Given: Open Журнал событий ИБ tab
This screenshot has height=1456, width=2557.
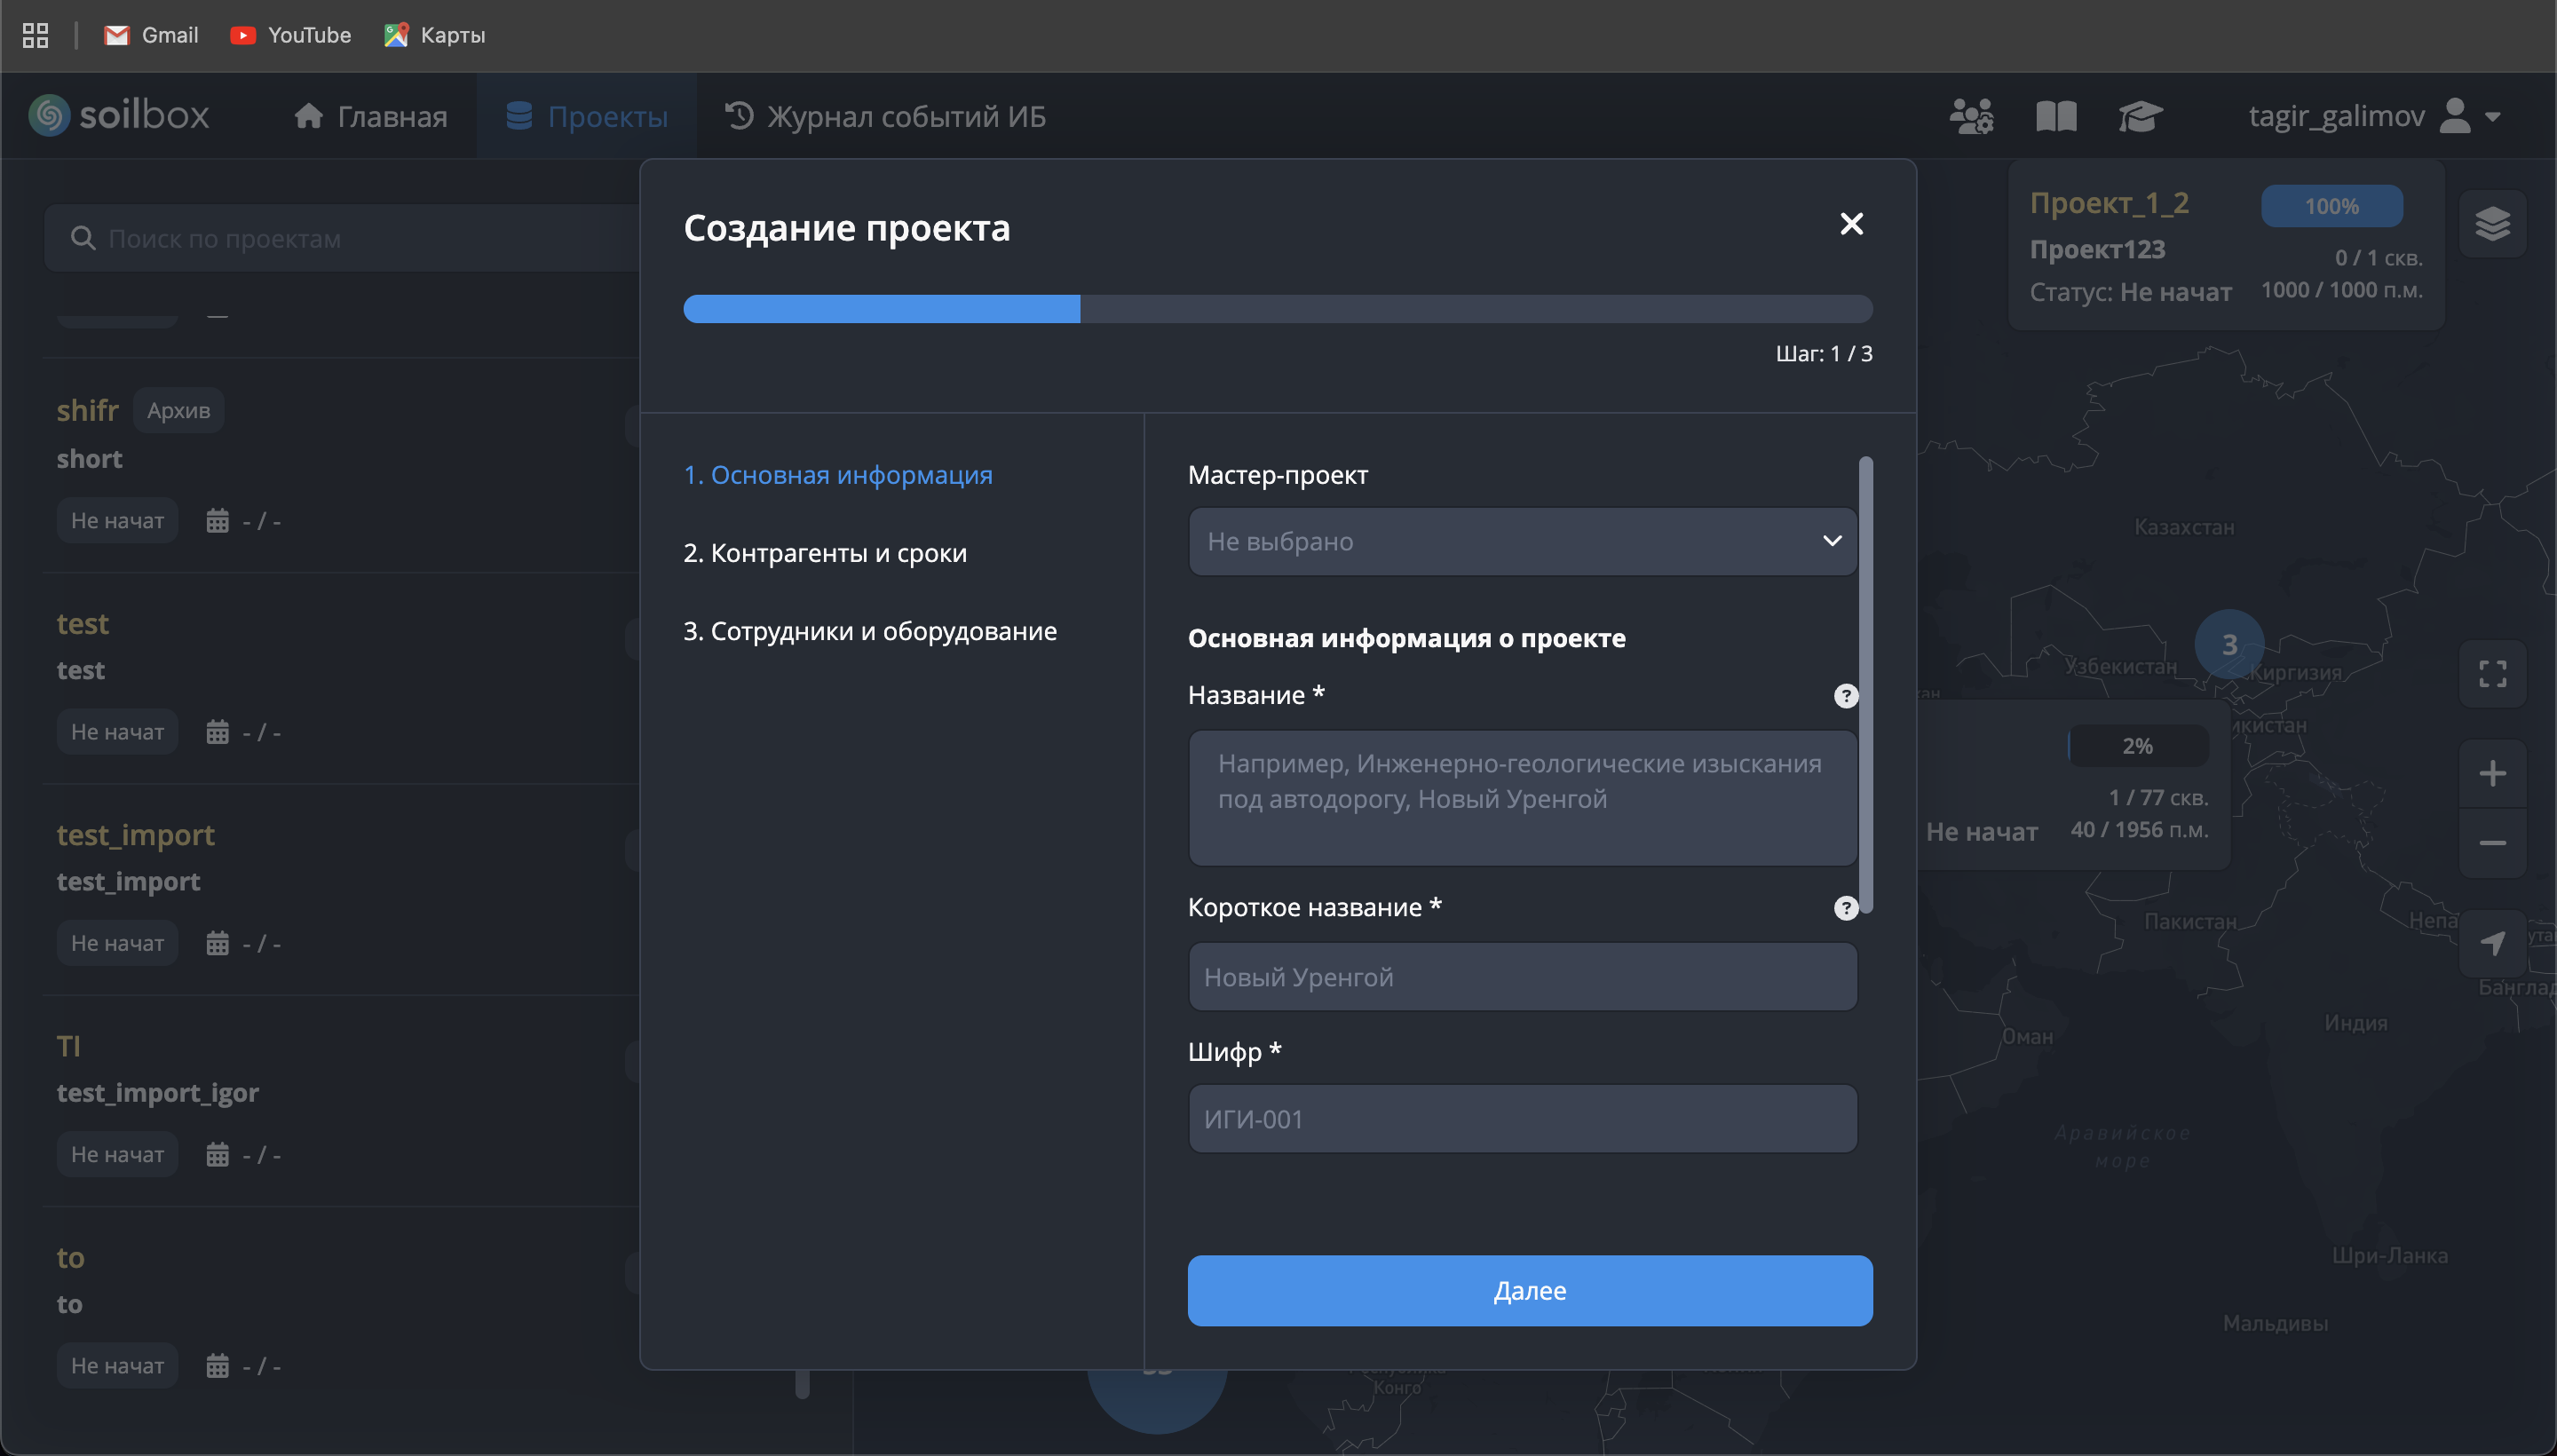Looking at the screenshot, I should click(885, 116).
